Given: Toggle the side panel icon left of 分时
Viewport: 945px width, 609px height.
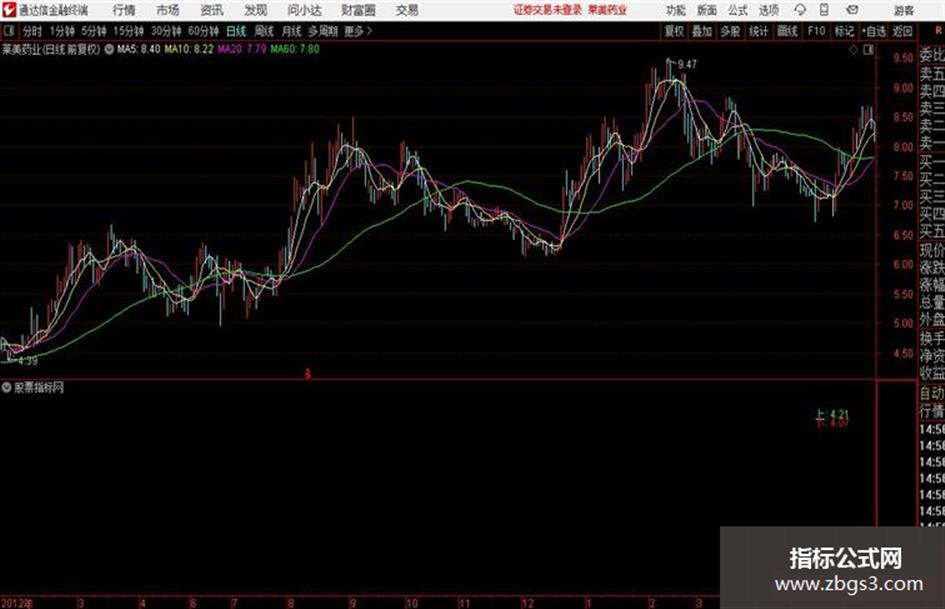Looking at the screenshot, I should point(8,31).
